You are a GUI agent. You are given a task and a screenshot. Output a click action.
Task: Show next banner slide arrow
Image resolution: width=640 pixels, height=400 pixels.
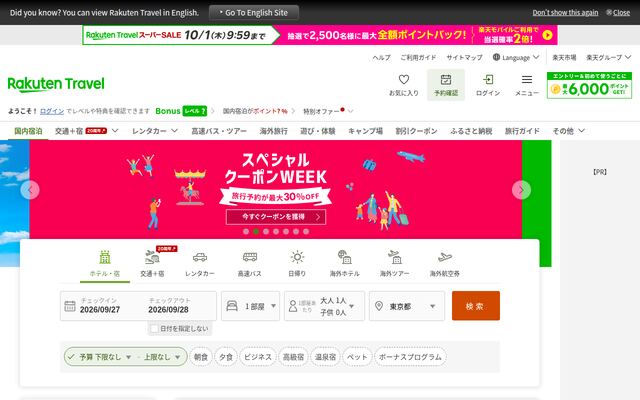click(x=521, y=190)
